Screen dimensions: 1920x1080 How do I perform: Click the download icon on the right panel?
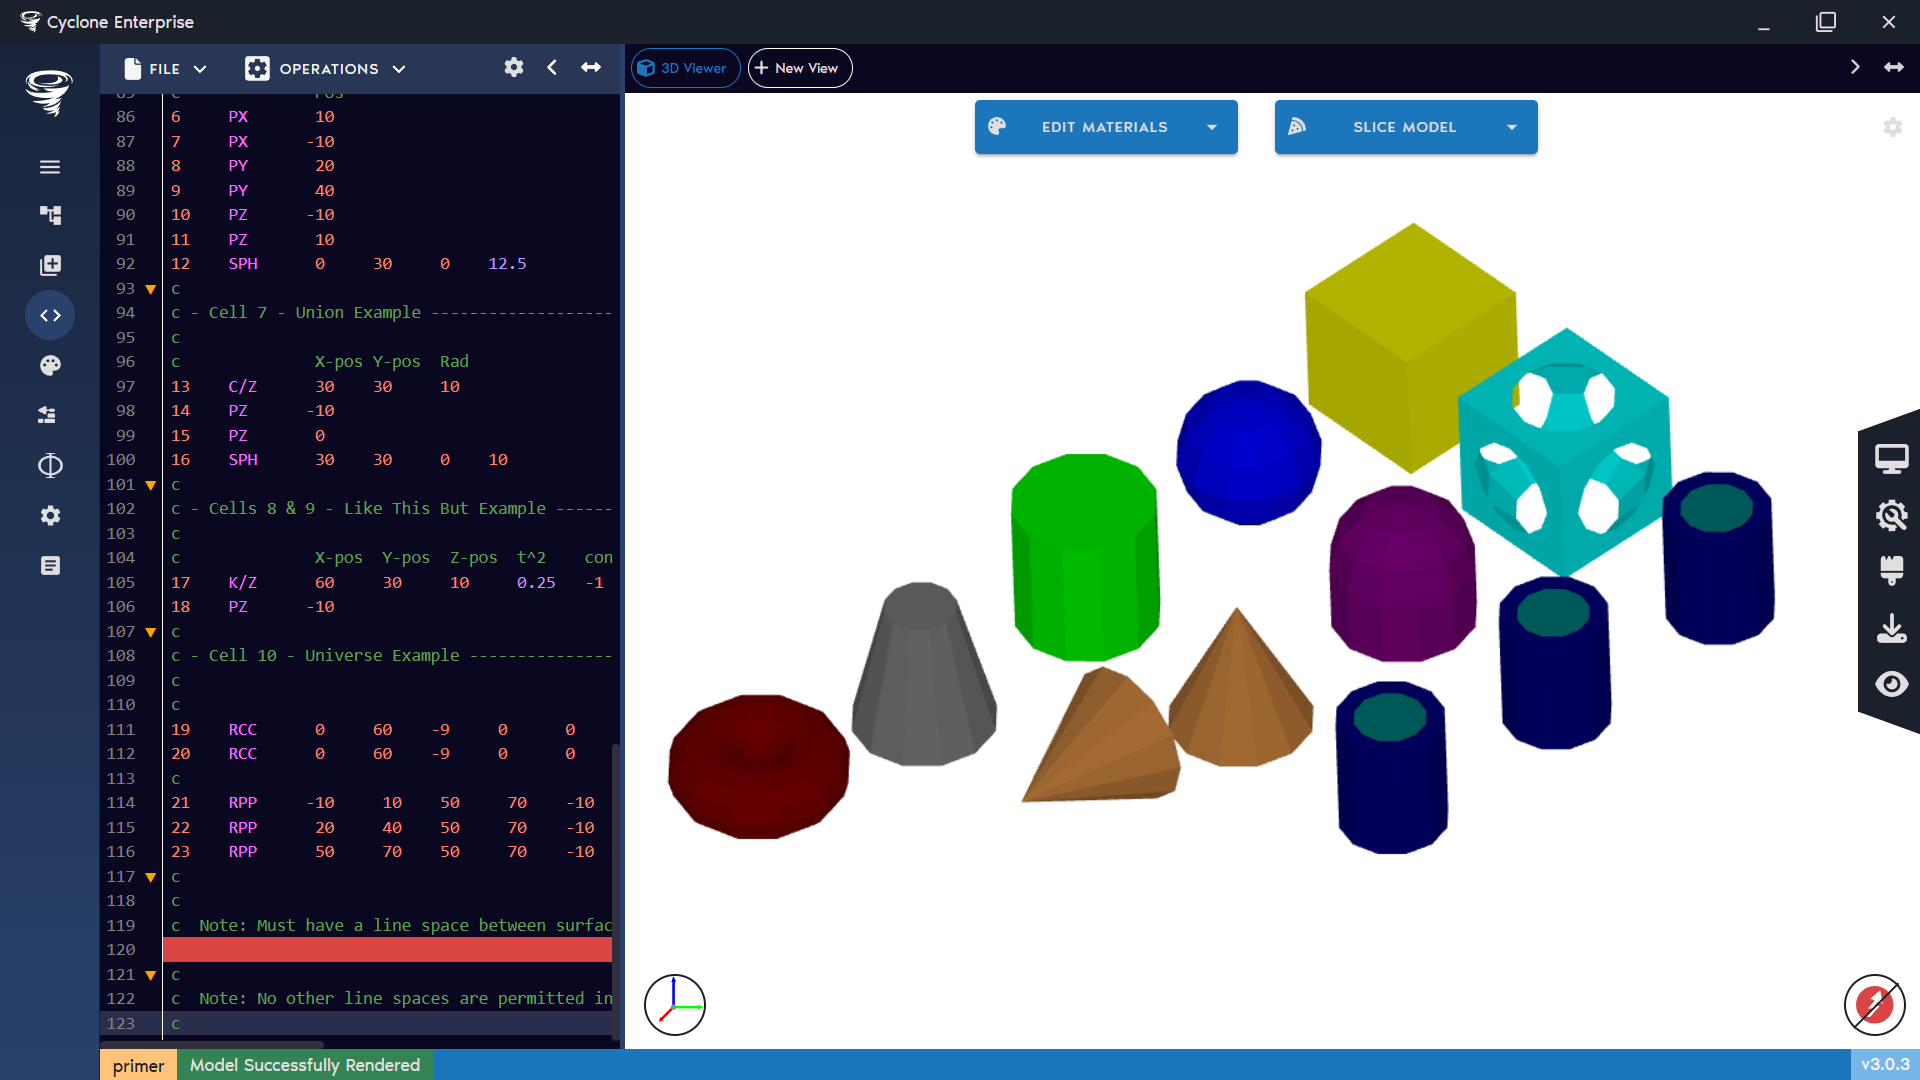pyautogui.click(x=1893, y=628)
